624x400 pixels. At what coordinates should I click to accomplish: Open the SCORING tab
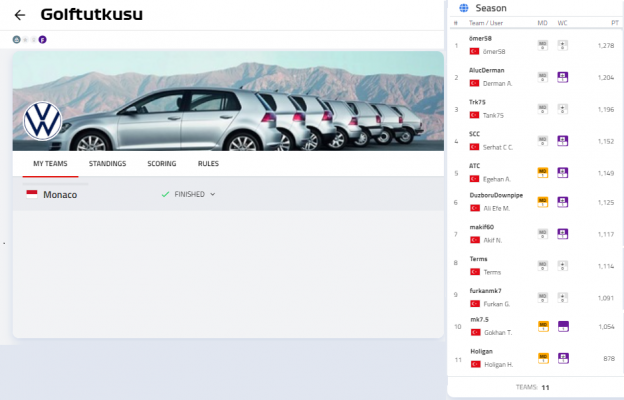tap(162, 164)
